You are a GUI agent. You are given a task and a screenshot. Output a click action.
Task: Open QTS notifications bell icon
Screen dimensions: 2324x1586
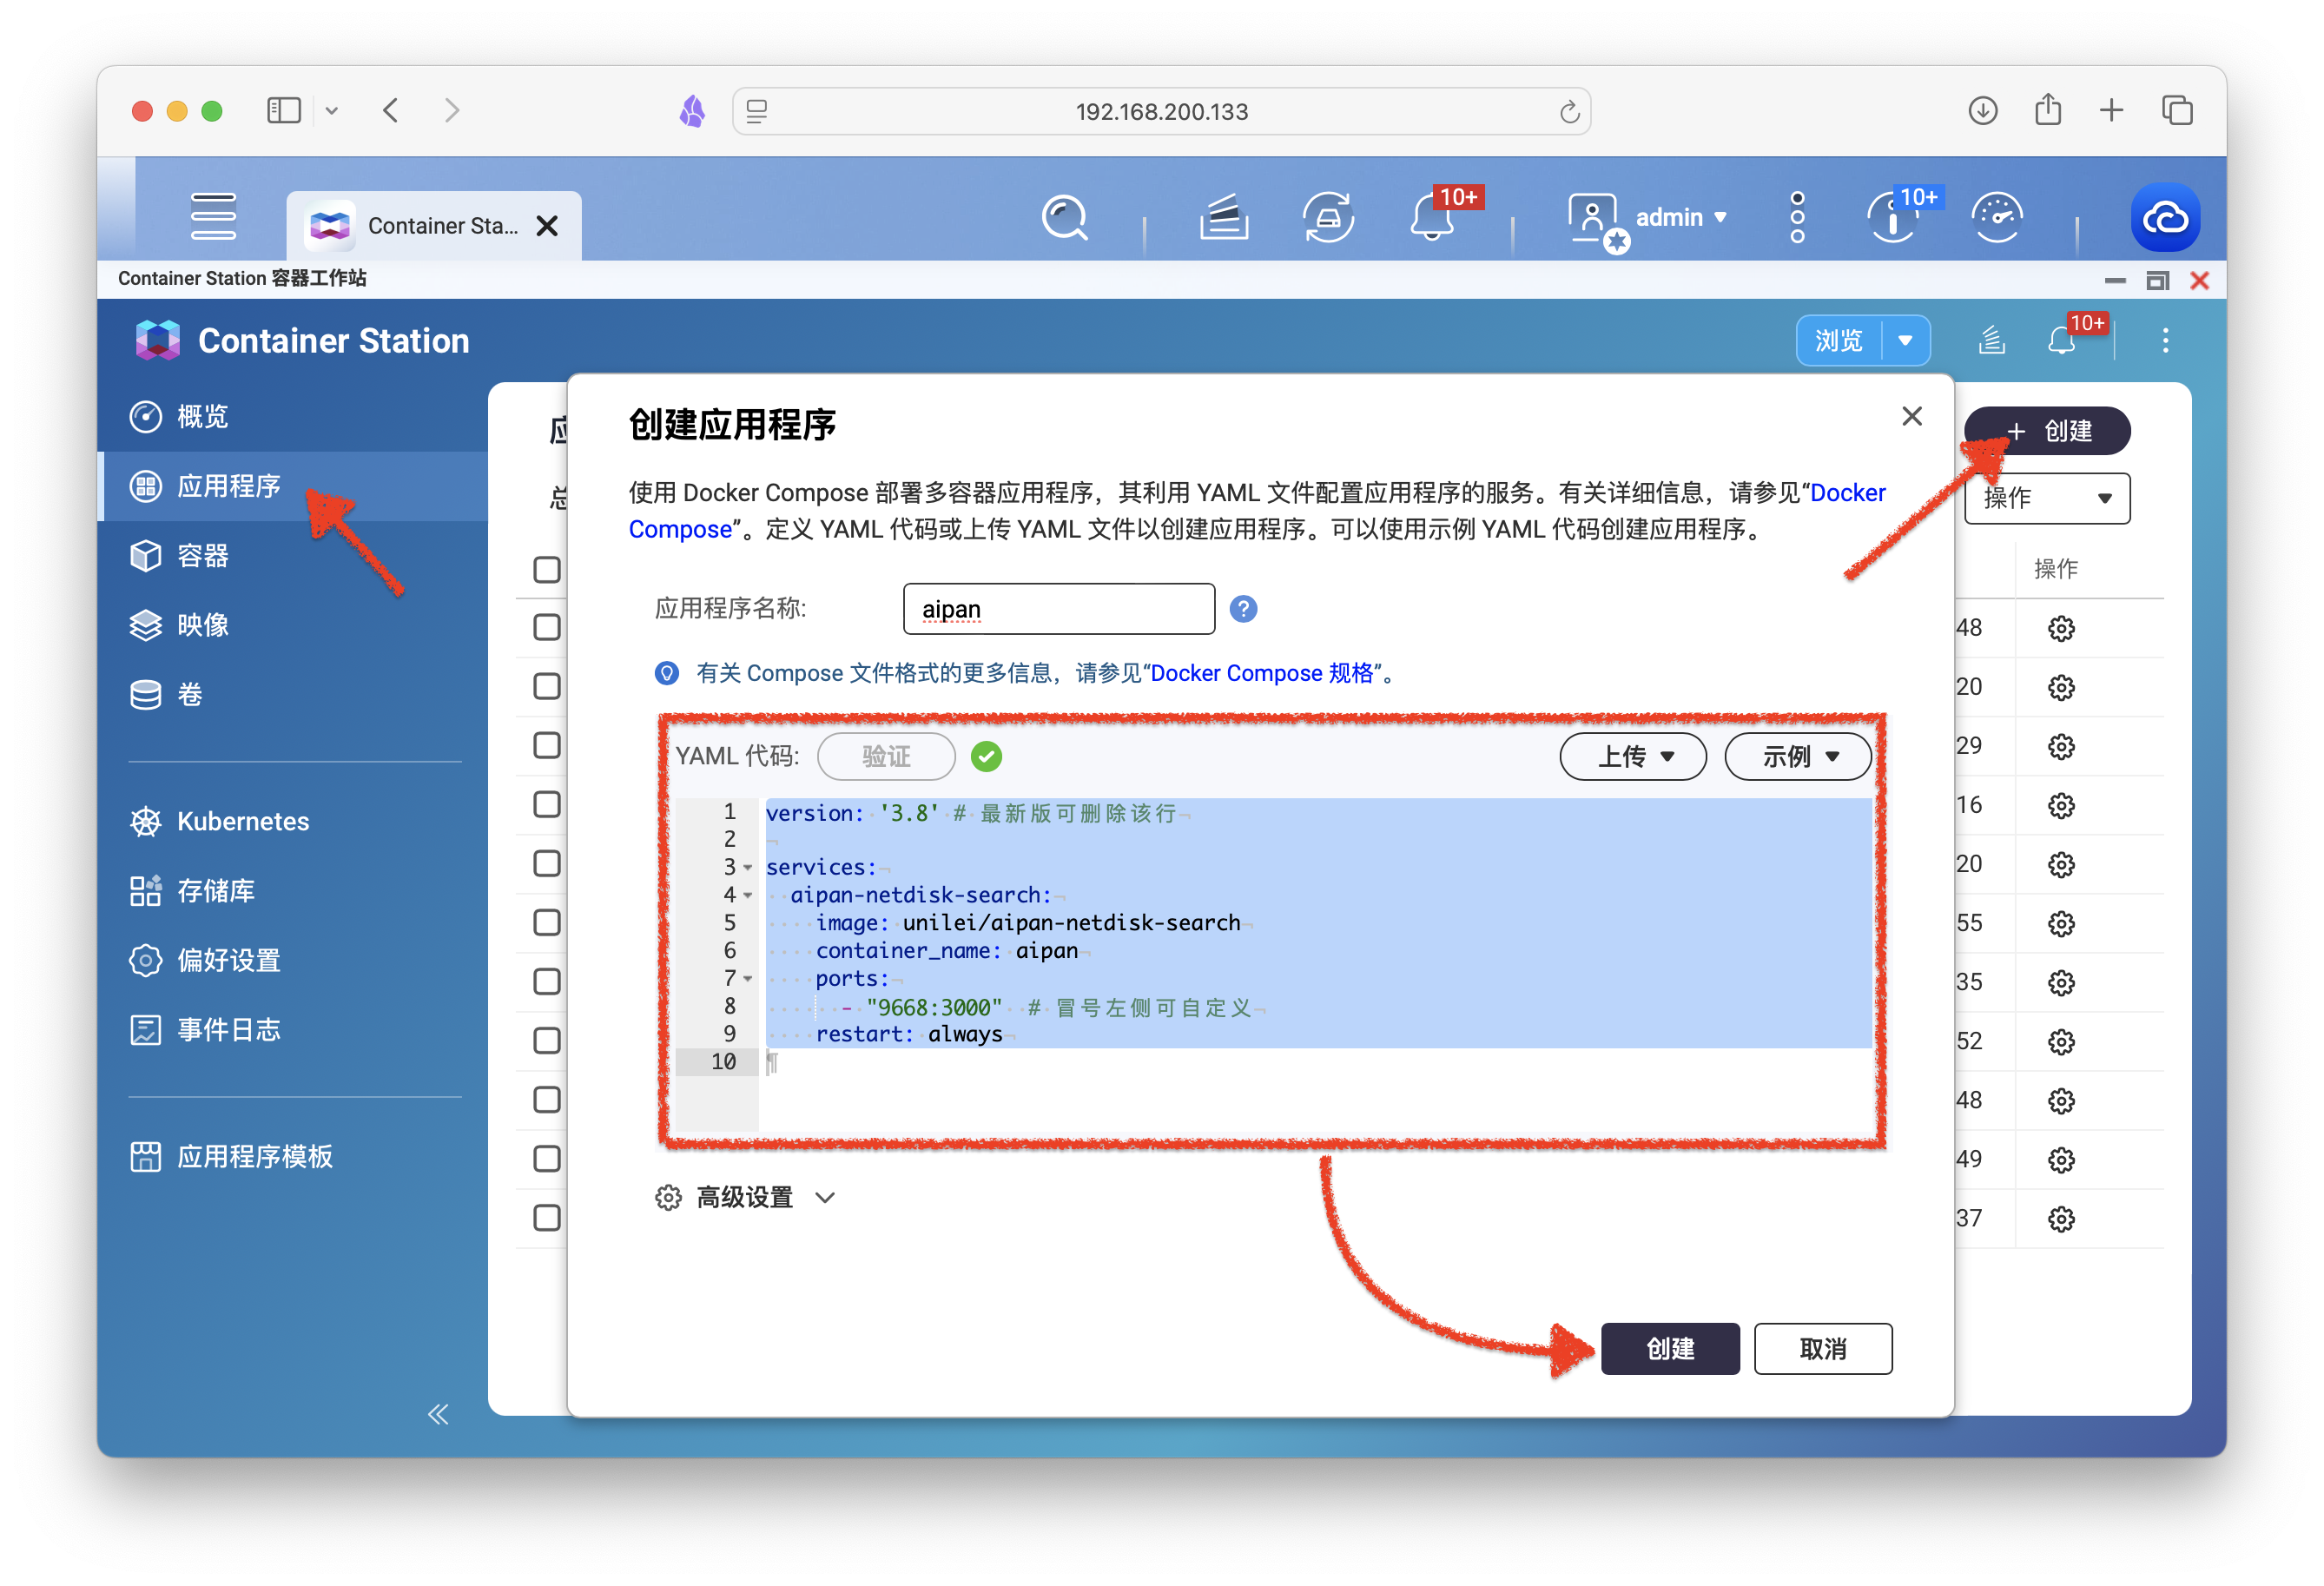(1432, 217)
